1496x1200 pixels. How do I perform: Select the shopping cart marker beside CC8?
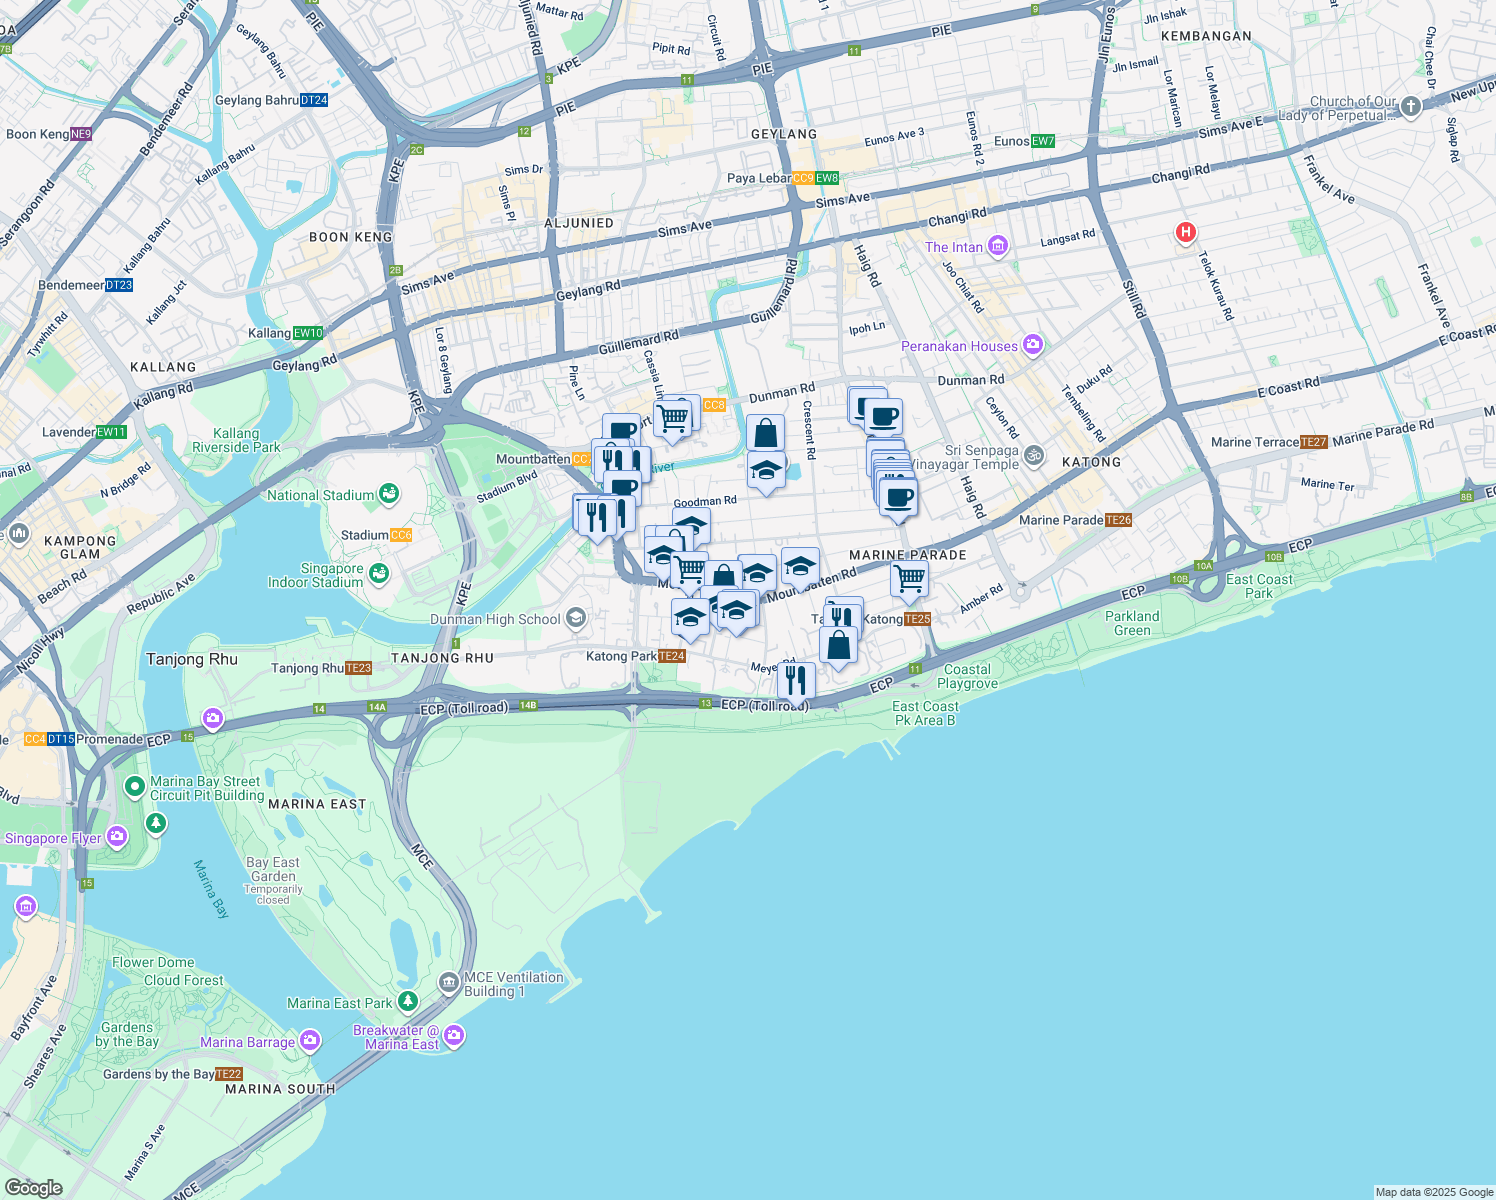point(673,419)
